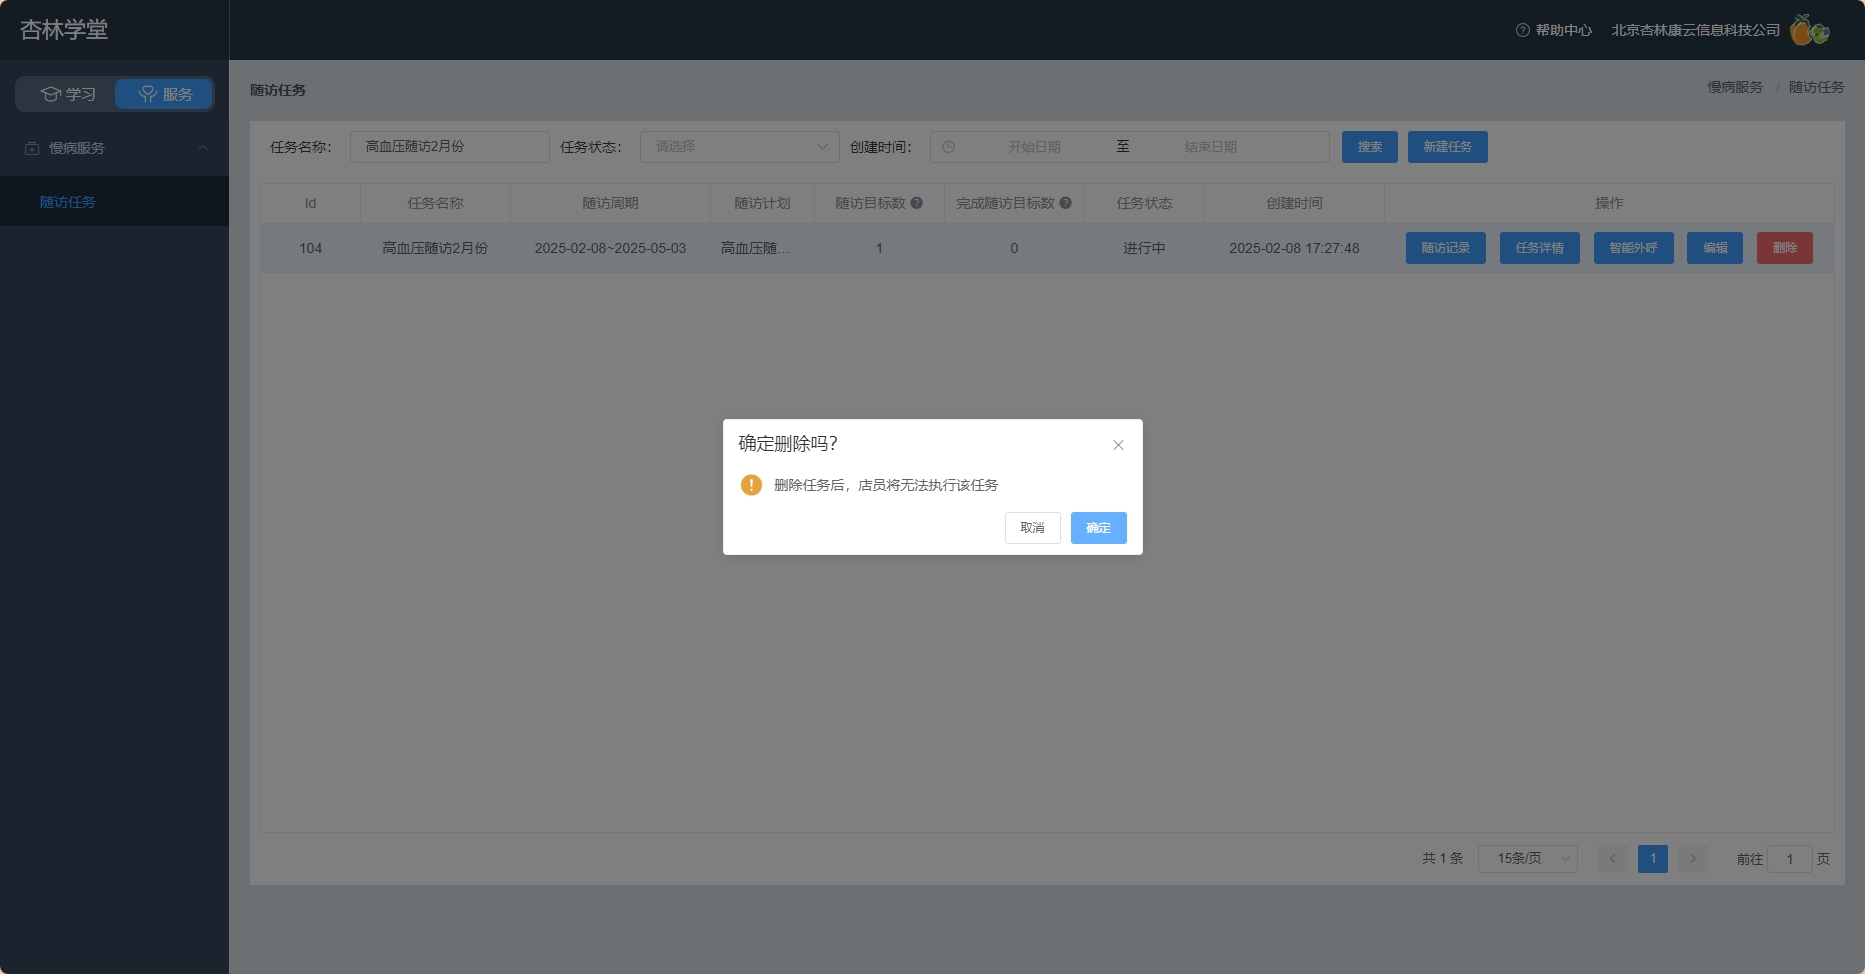Click the 2025-02-08 17:27:48 creation time cell
Image resolution: width=1865 pixels, height=974 pixels.
click(1294, 248)
